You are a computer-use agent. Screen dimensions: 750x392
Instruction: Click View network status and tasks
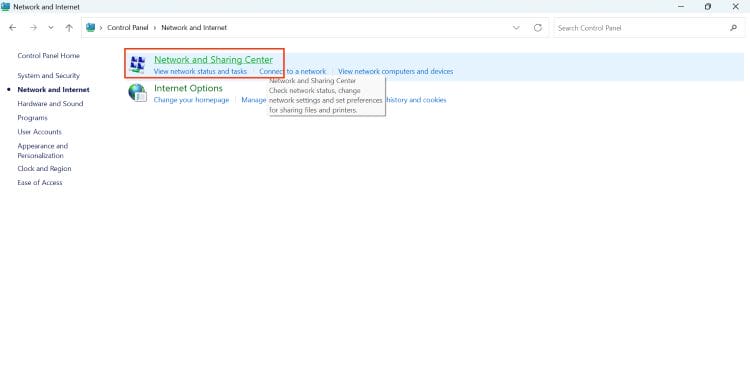(200, 71)
